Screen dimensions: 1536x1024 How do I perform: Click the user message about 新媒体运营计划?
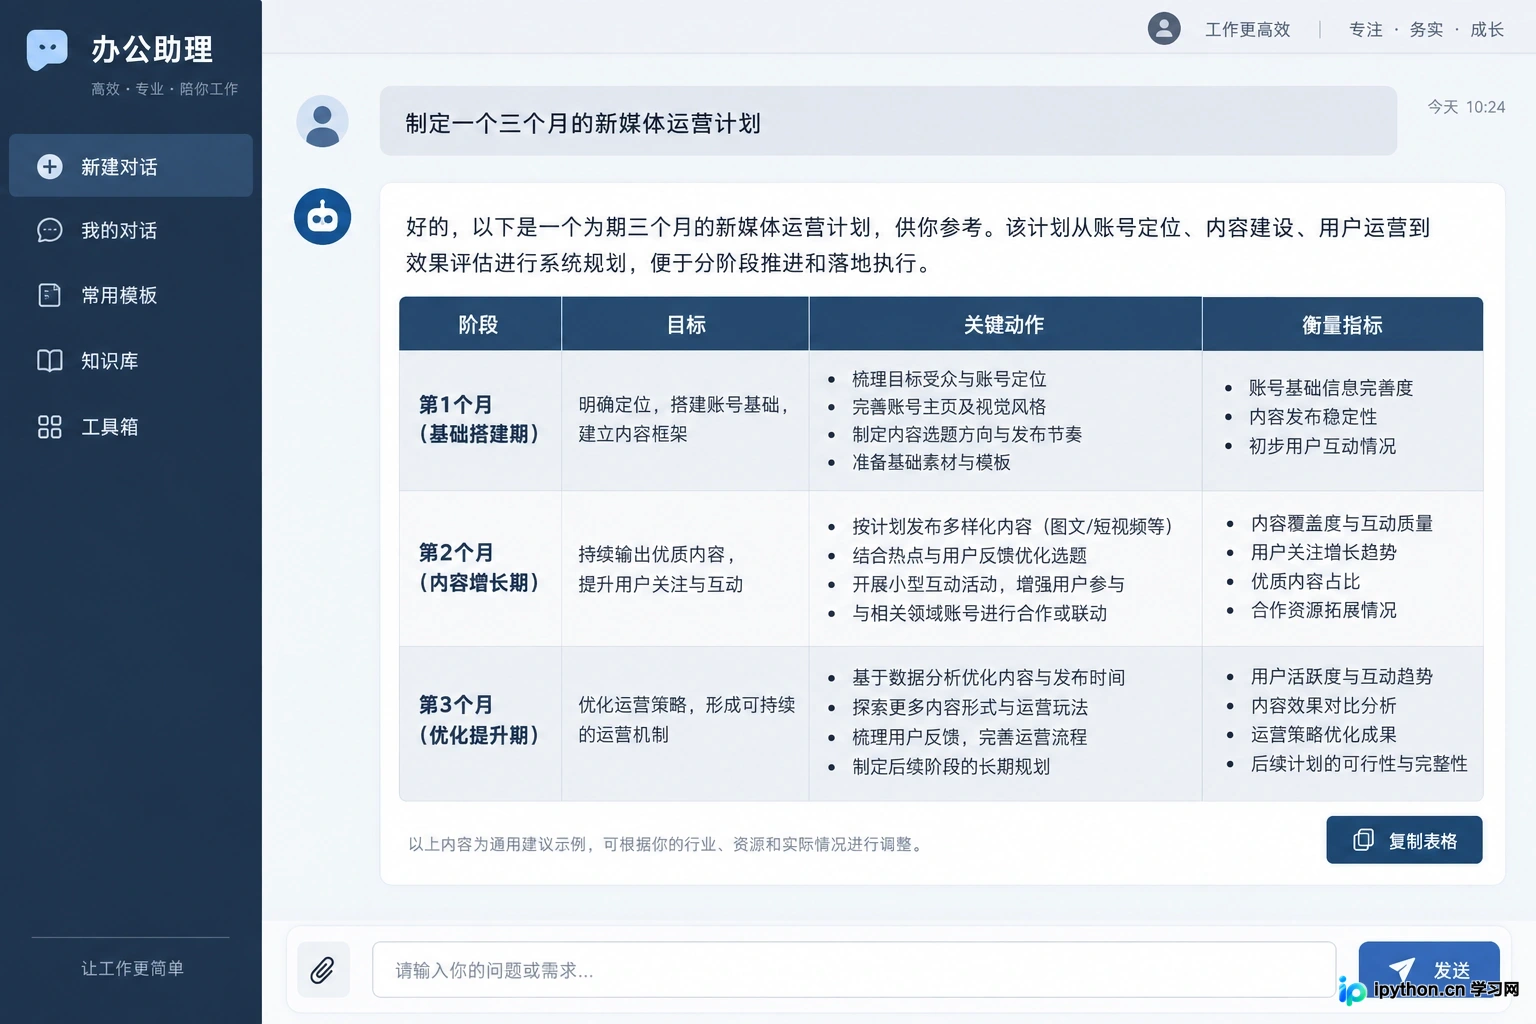point(888,121)
